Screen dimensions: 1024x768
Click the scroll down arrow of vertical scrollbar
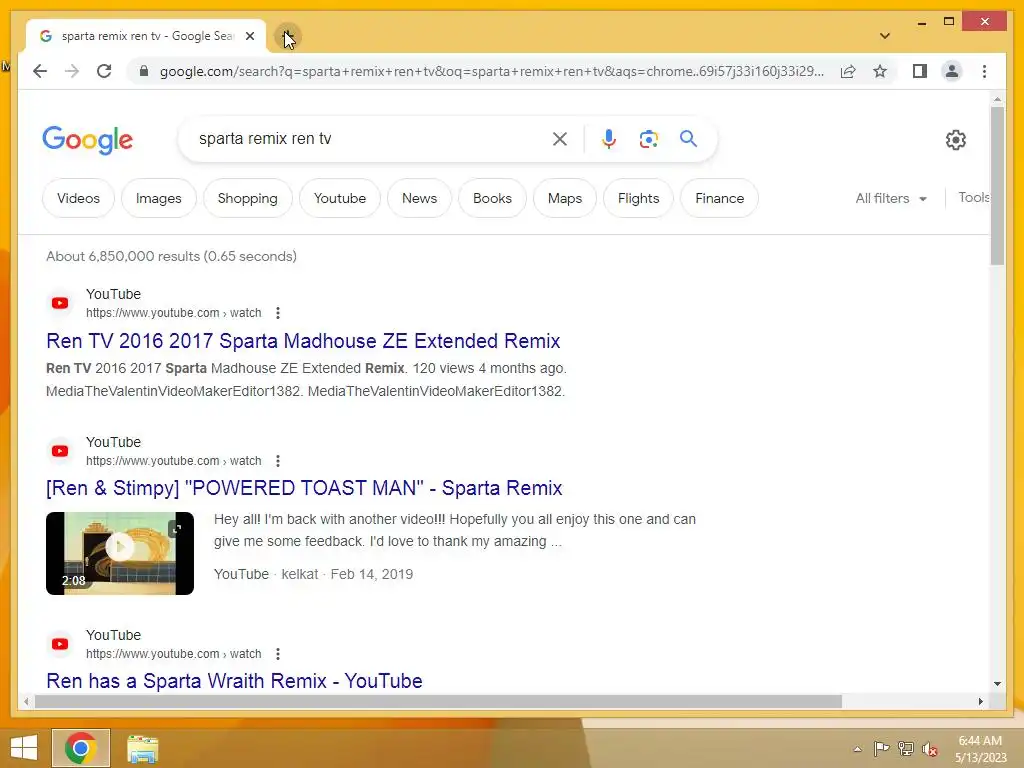click(997, 684)
